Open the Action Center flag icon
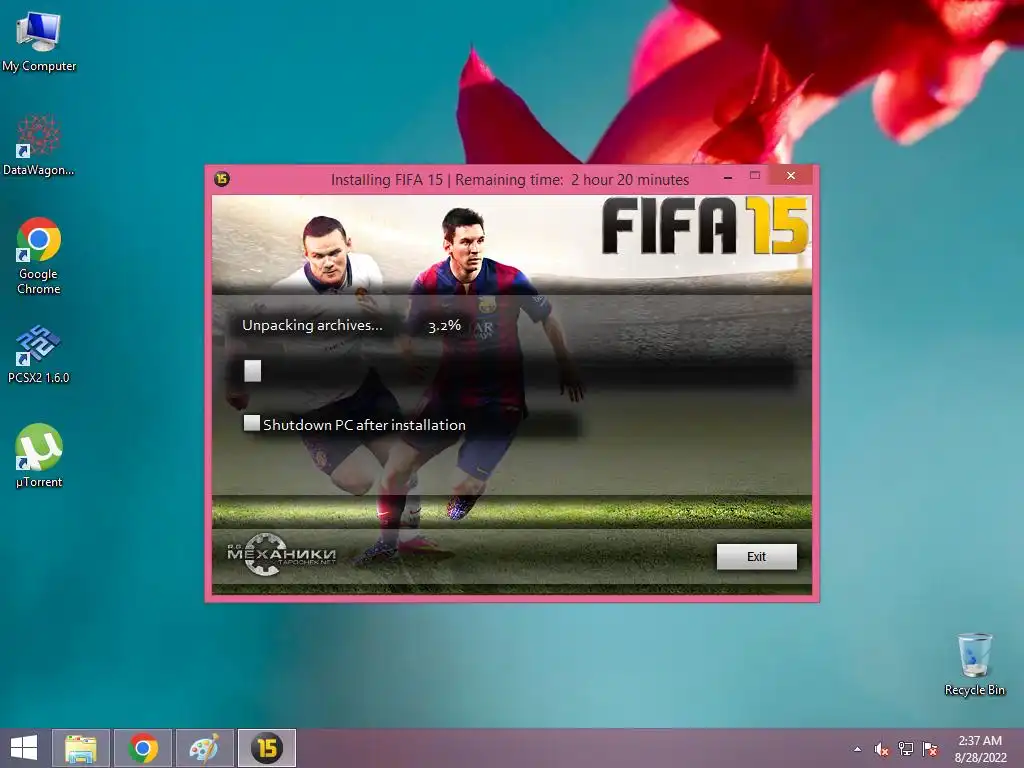 pos(930,749)
